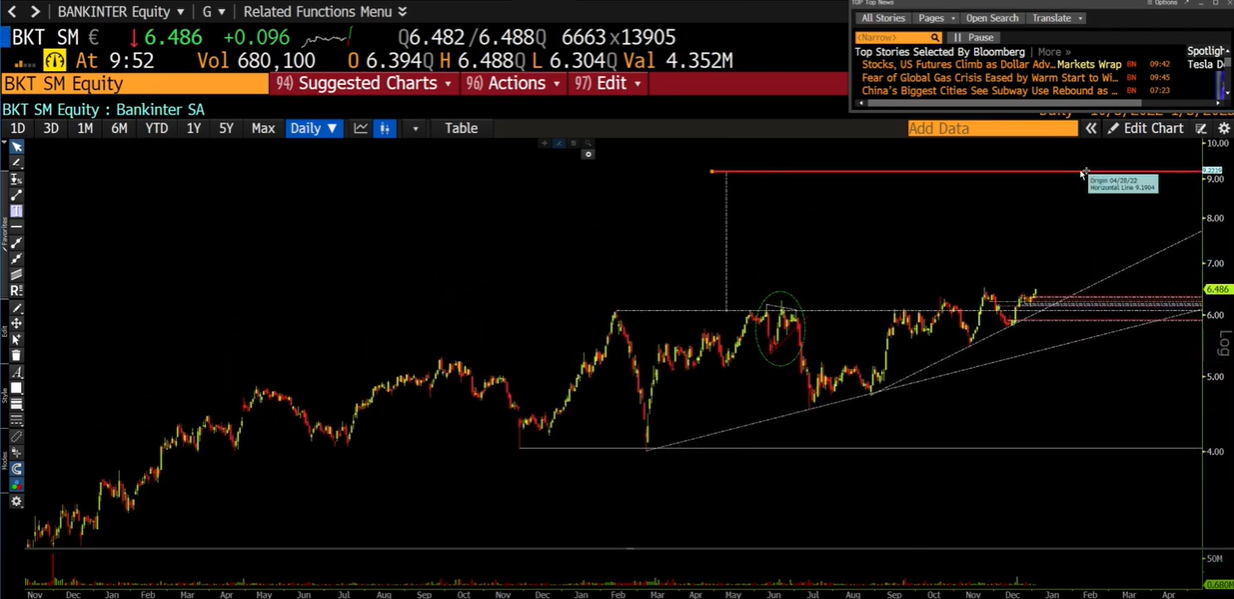Viewport: 1234px width, 599px height.
Task: Select the R regression tool
Action: 16,290
